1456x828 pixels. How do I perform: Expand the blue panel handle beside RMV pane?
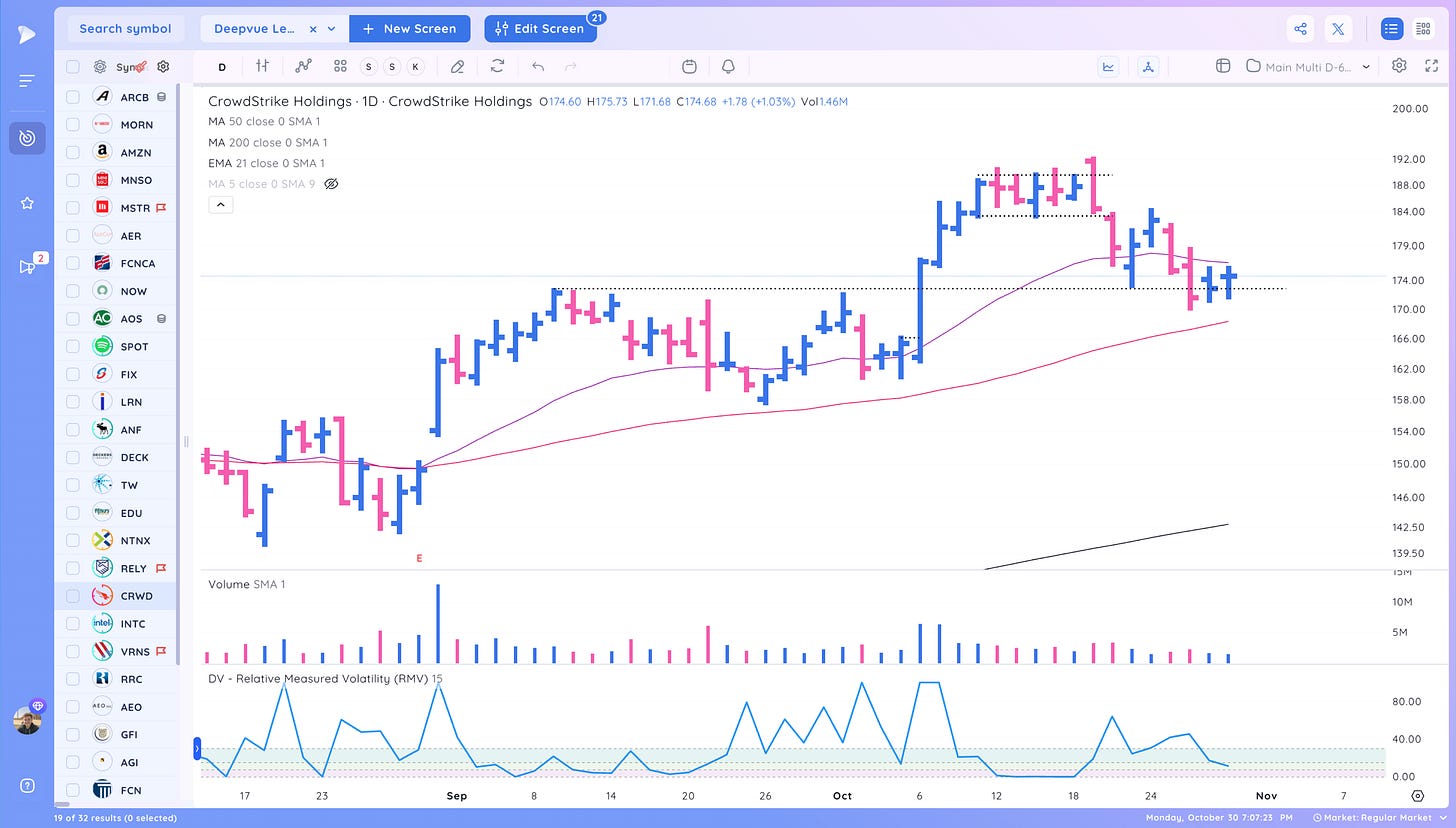197,746
